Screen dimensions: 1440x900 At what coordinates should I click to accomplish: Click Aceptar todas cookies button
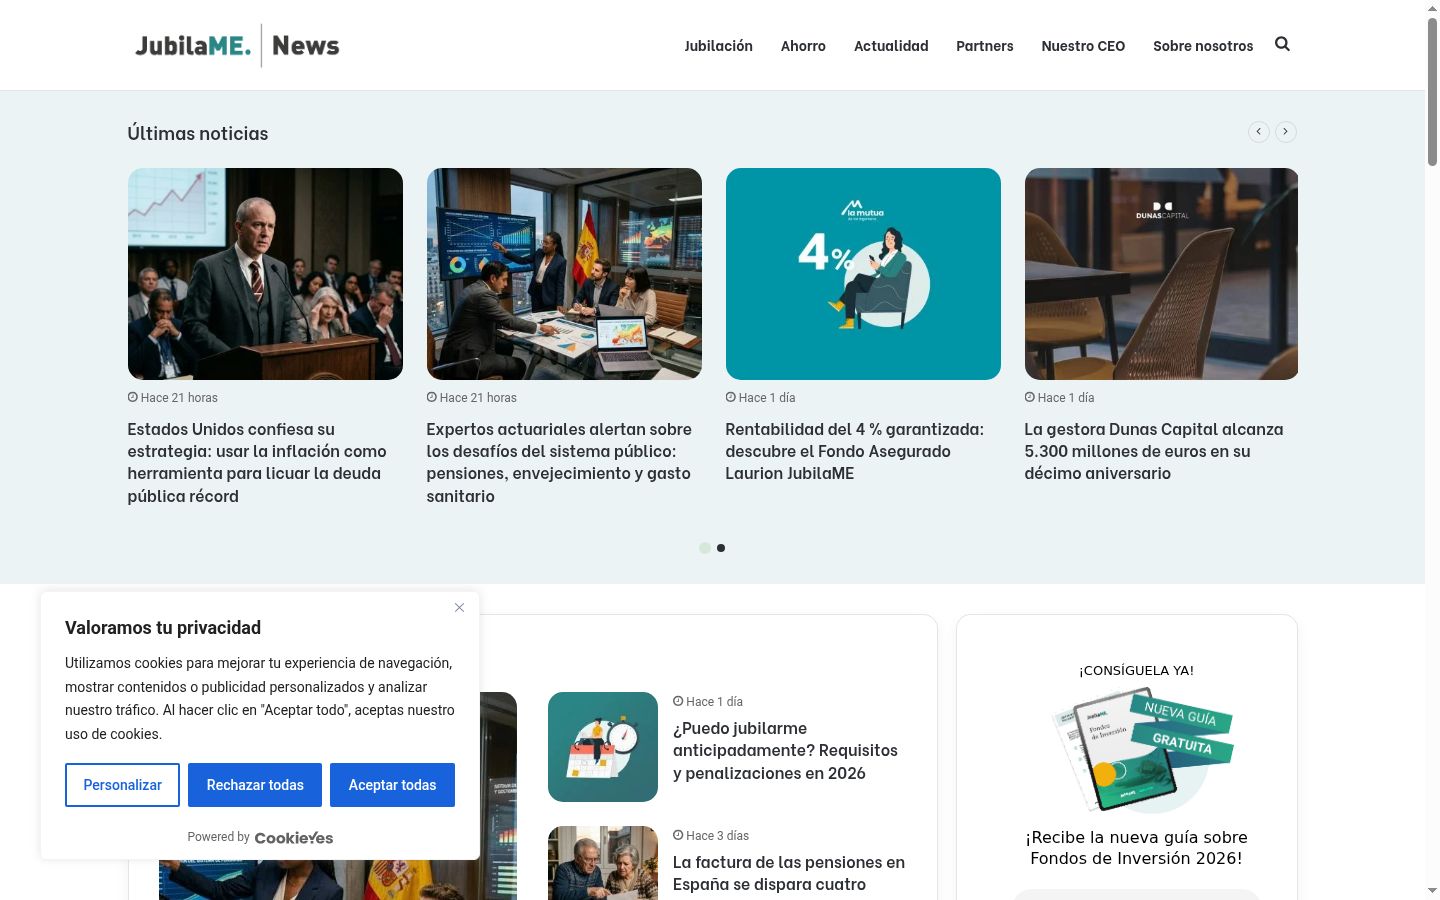tap(392, 785)
